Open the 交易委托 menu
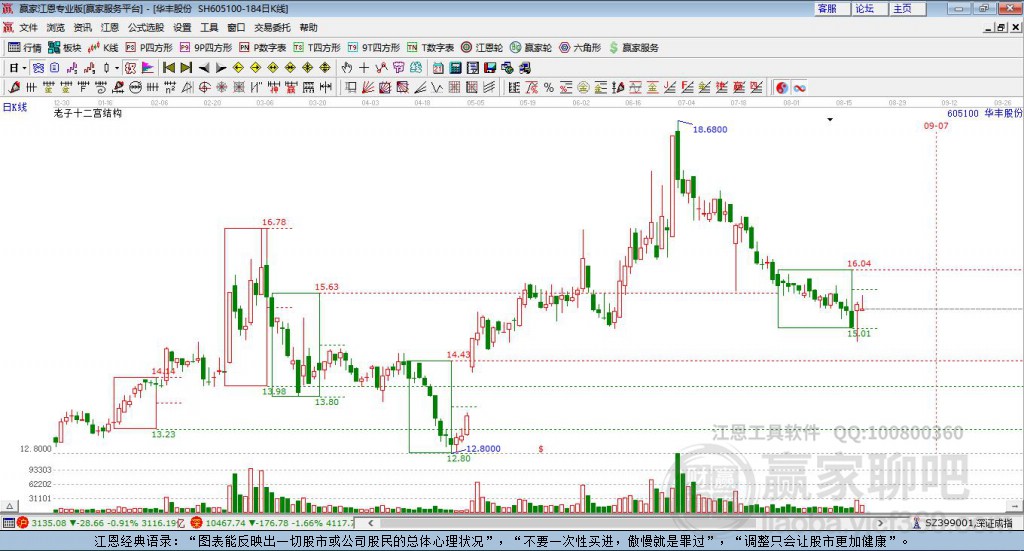The height and width of the screenshot is (551, 1024). (272, 27)
